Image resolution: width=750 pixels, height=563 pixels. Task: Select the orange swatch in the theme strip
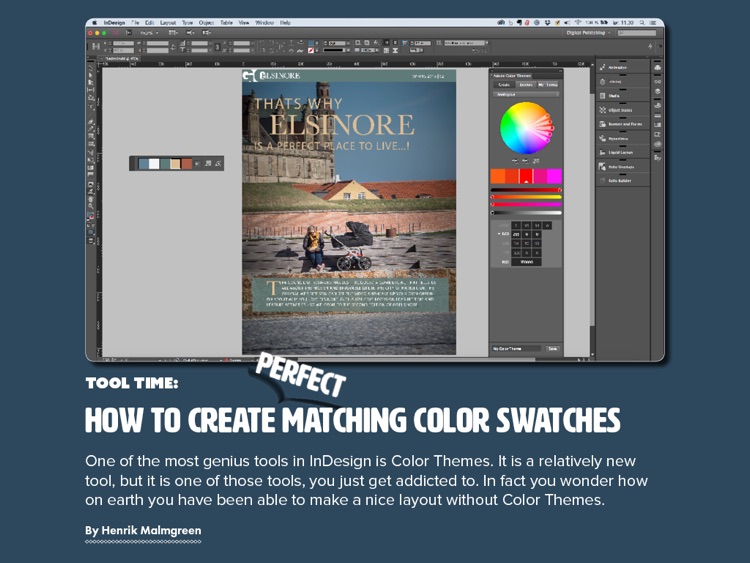[498, 176]
